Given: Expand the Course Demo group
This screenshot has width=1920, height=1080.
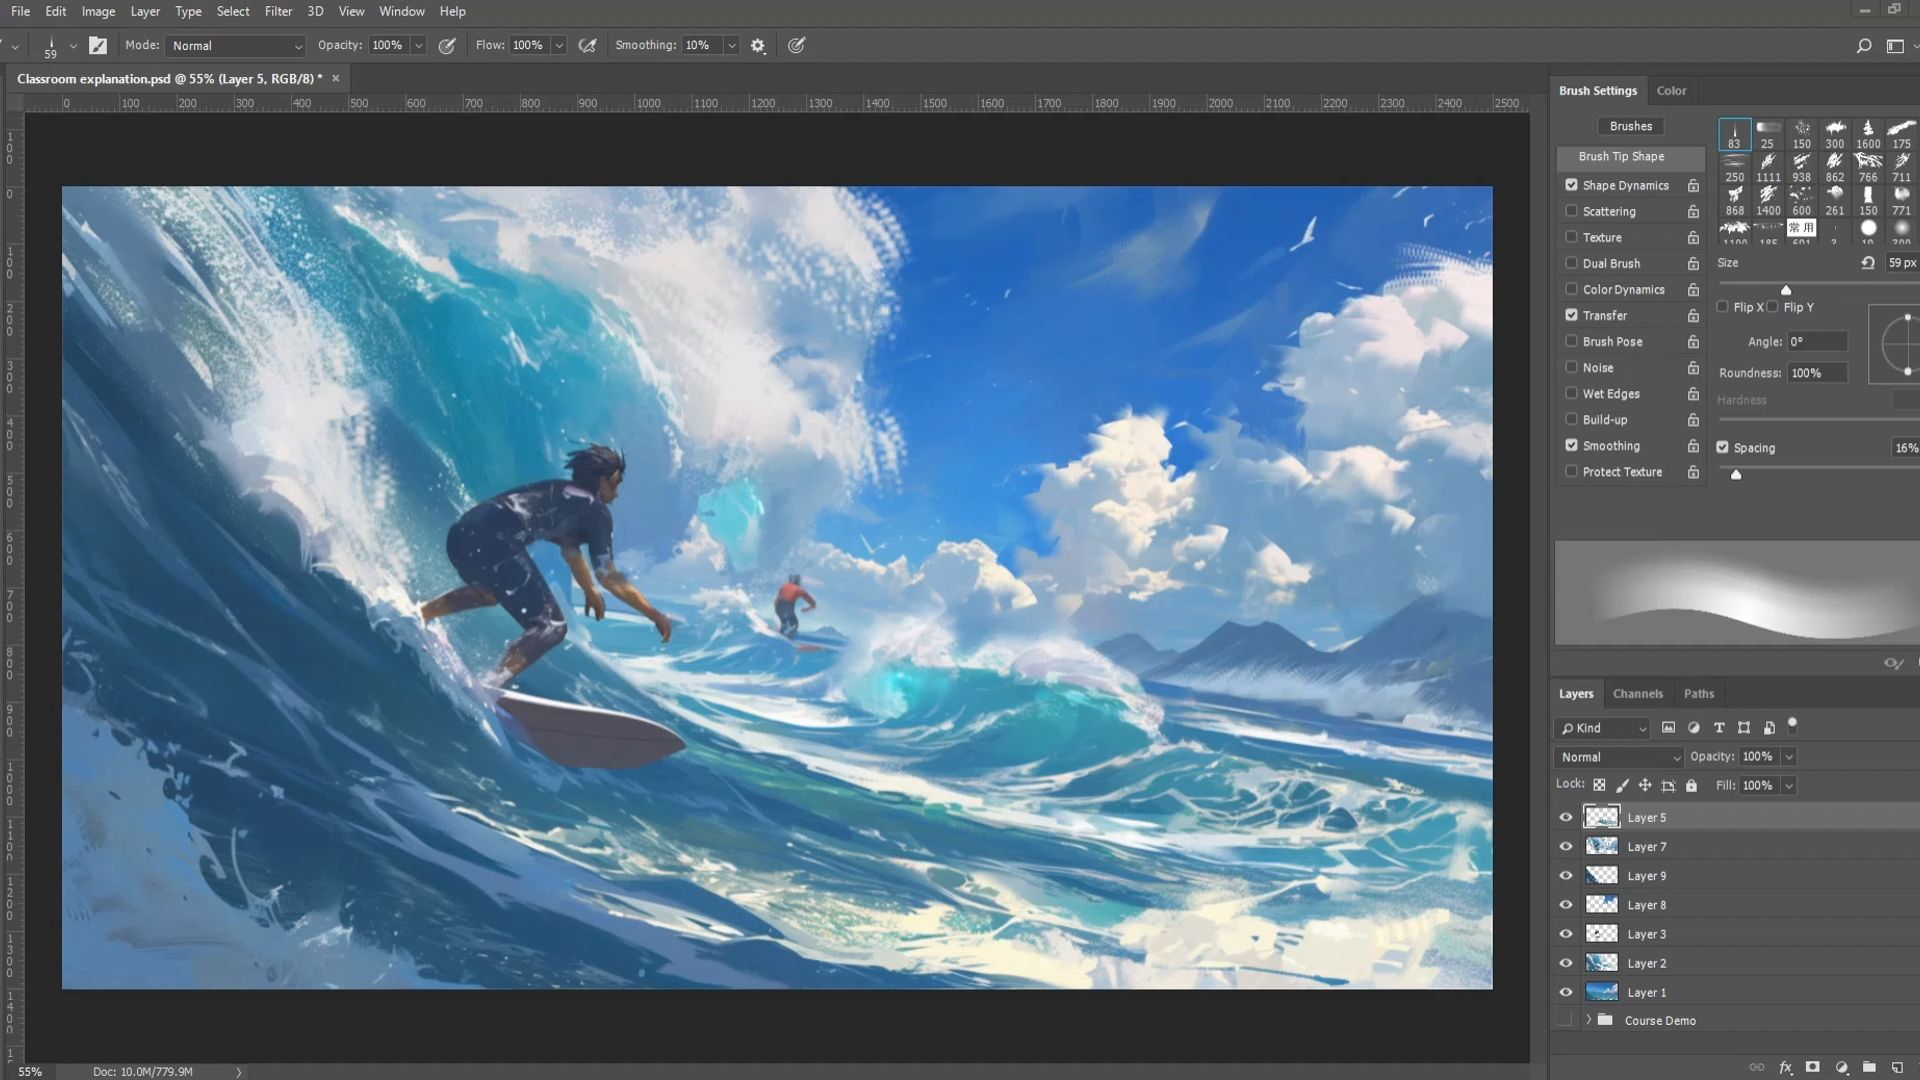Looking at the screenshot, I should click(1588, 1020).
